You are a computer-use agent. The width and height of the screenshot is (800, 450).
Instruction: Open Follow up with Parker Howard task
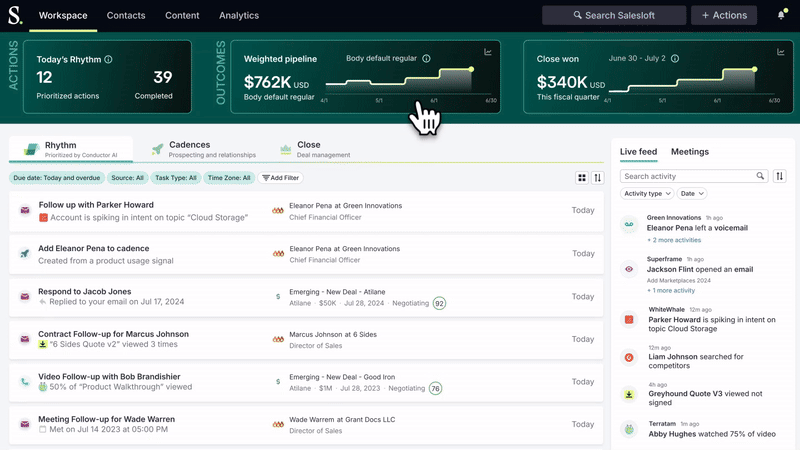click(x=96, y=205)
